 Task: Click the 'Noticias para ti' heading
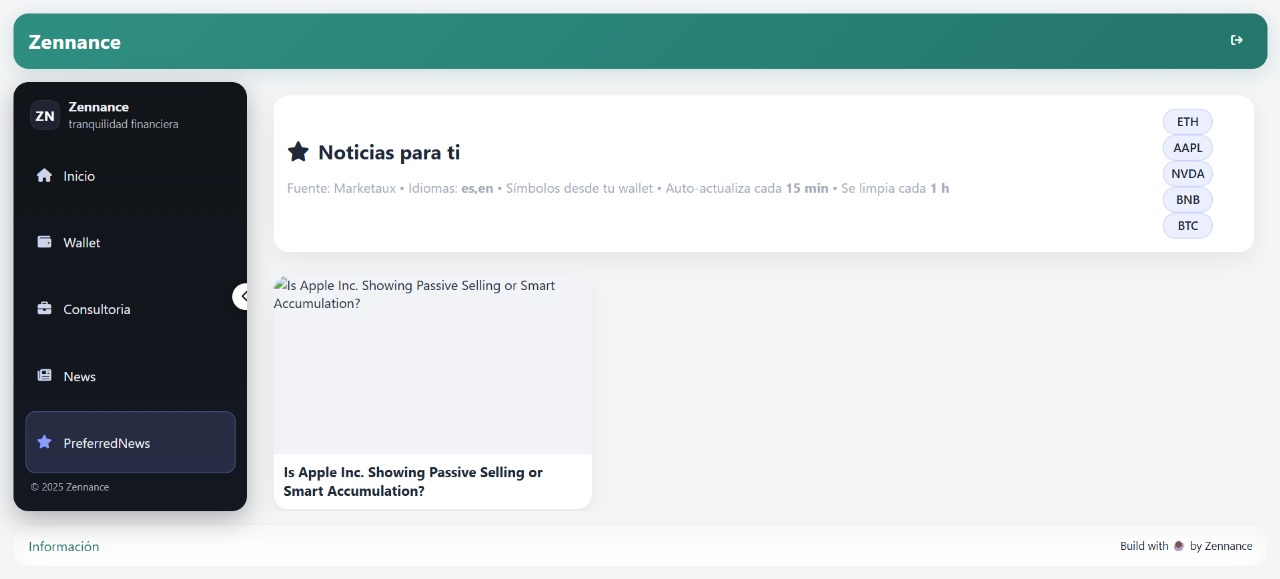click(x=389, y=152)
